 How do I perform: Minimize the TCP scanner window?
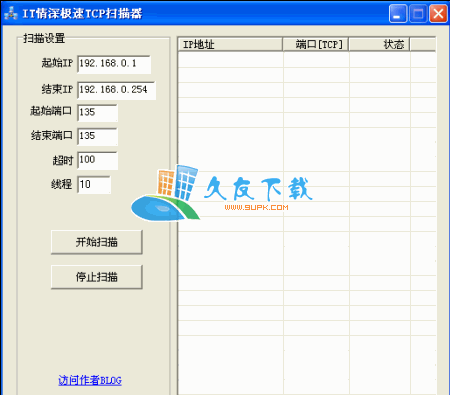(398, 14)
